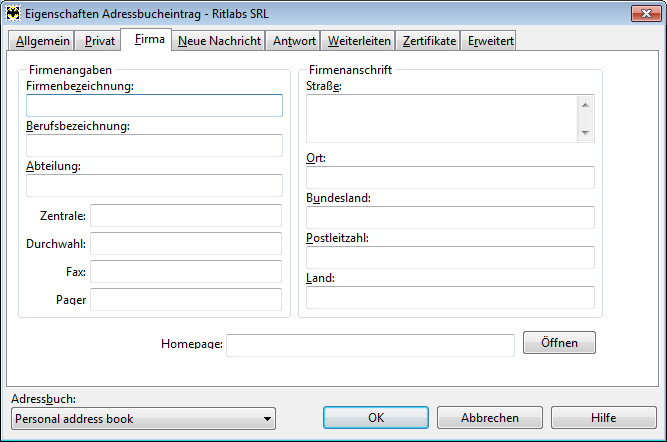Focus the Firmenbezeichnung input field

tap(154, 106)
